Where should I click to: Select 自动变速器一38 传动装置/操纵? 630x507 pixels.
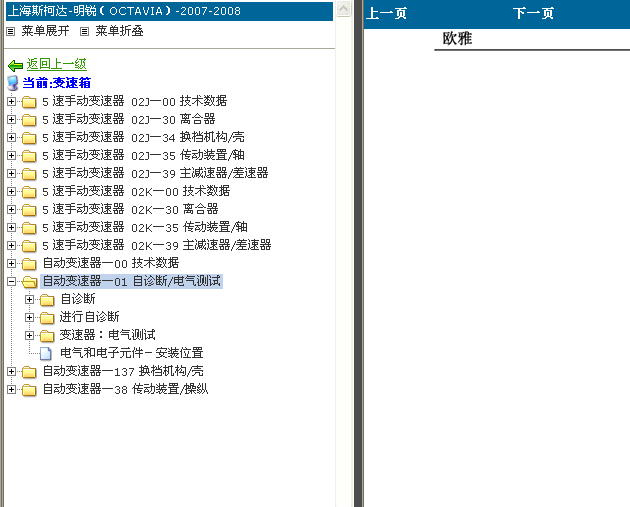[125, 389]
